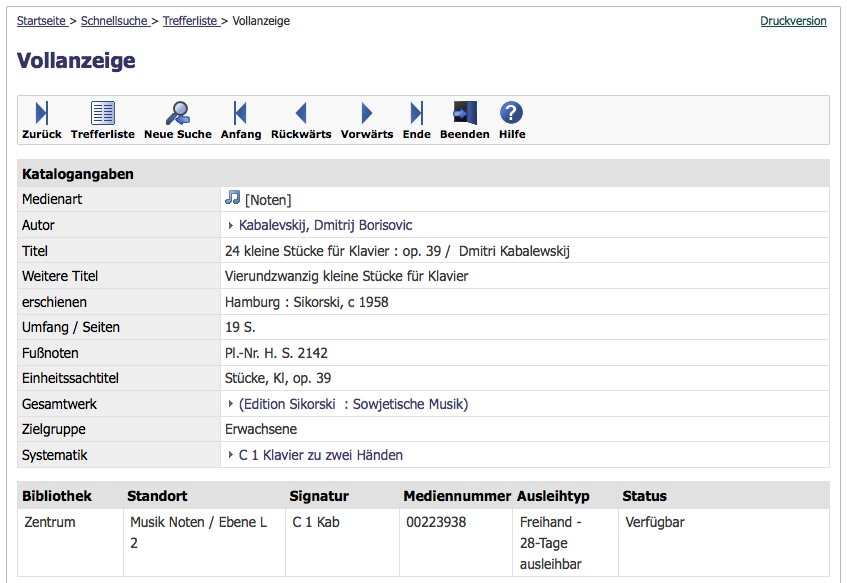Jump to Anfang using first-record icon

pyautogui.click(x=240, y=113)
